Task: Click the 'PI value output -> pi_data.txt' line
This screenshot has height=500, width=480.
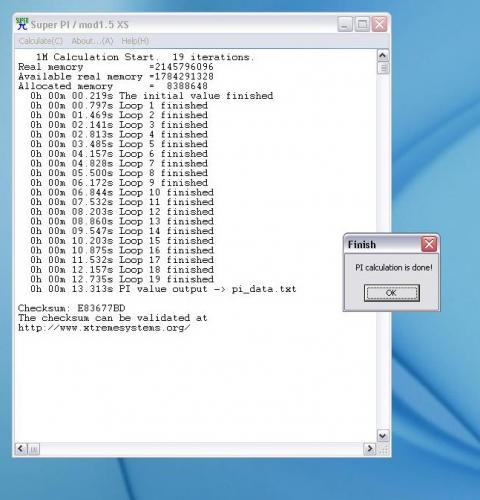Action: coord(163,289)
